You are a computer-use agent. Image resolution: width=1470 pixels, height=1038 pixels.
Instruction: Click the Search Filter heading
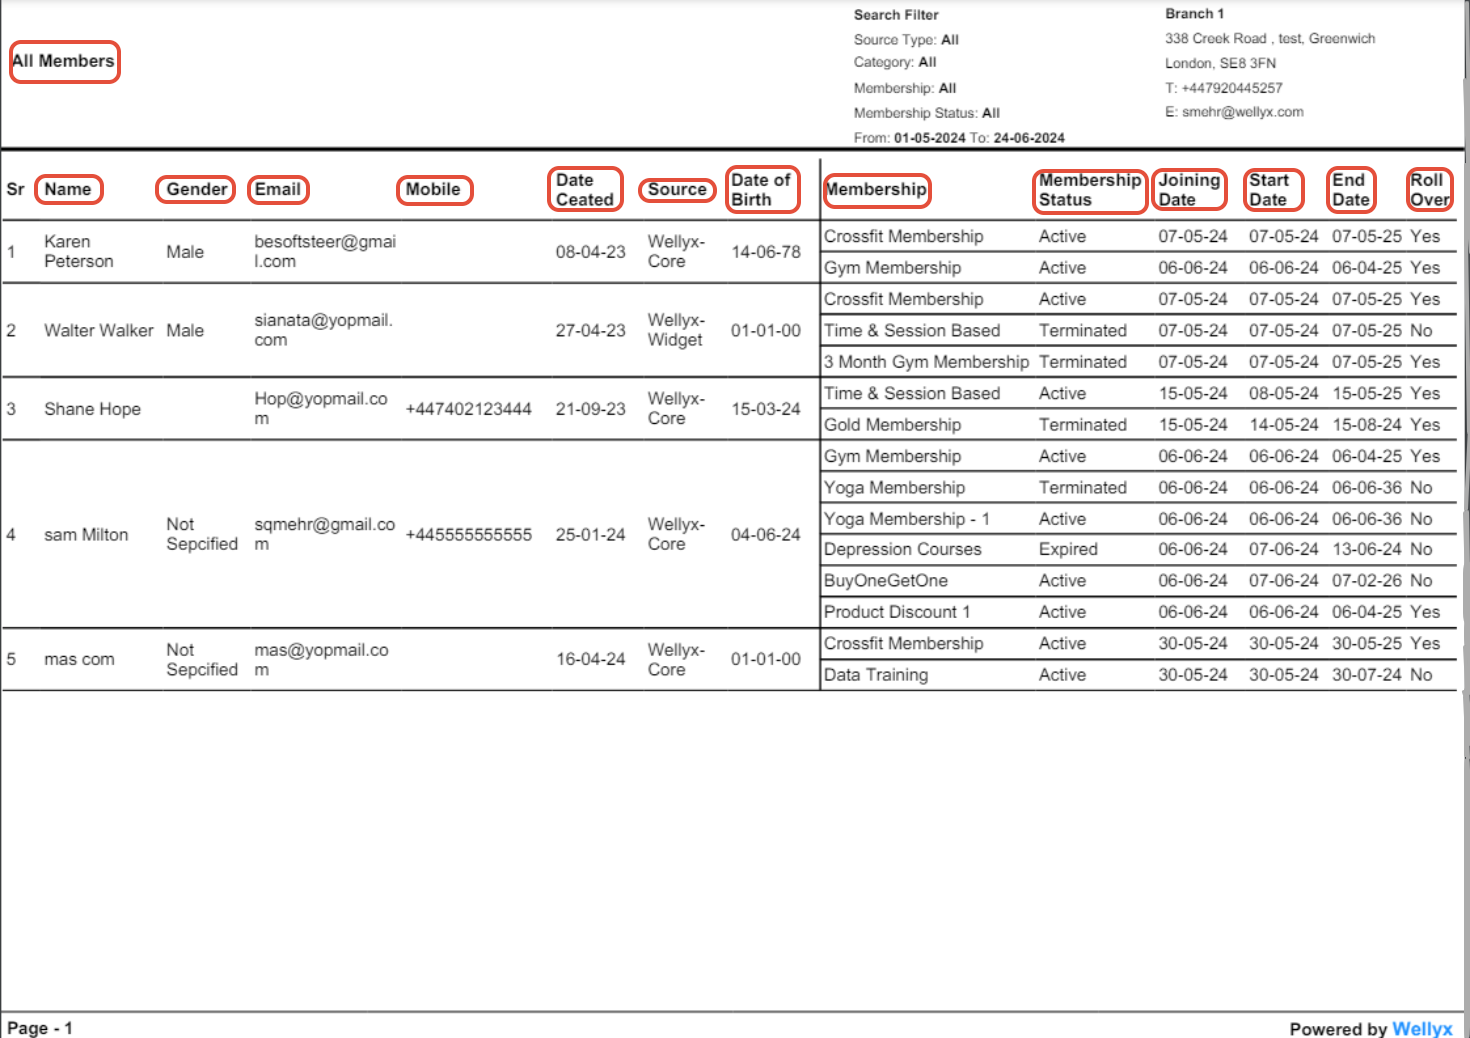tap(896, 15)
